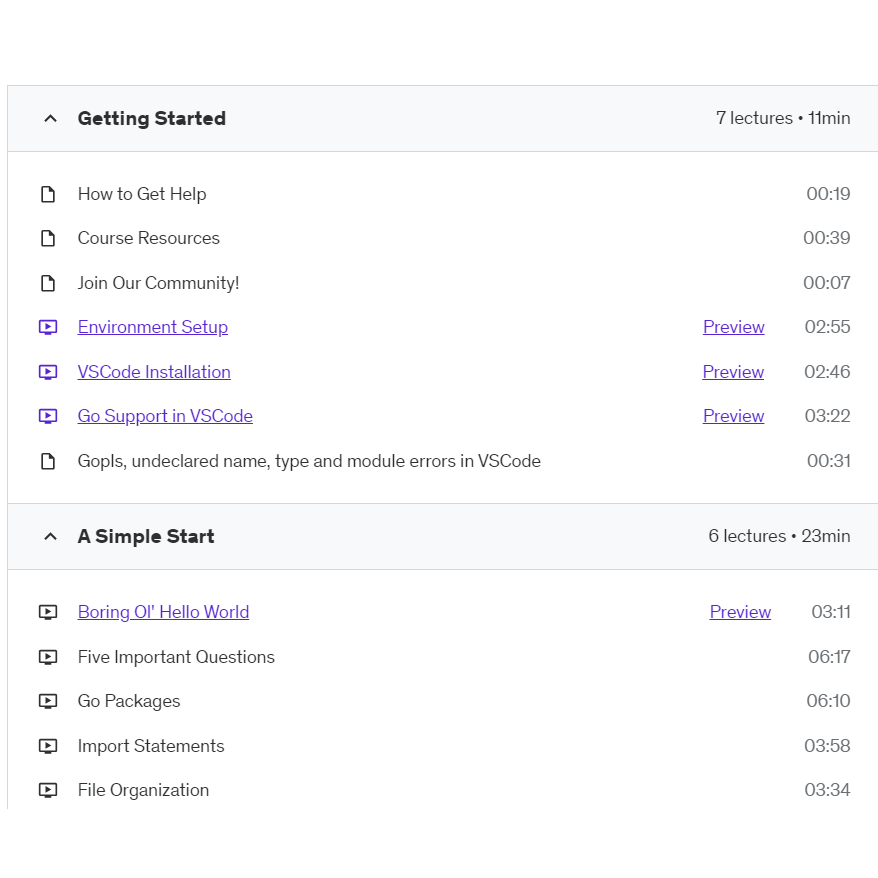
Task: Select the File Organization lecture row
Action: click(144, 790)
